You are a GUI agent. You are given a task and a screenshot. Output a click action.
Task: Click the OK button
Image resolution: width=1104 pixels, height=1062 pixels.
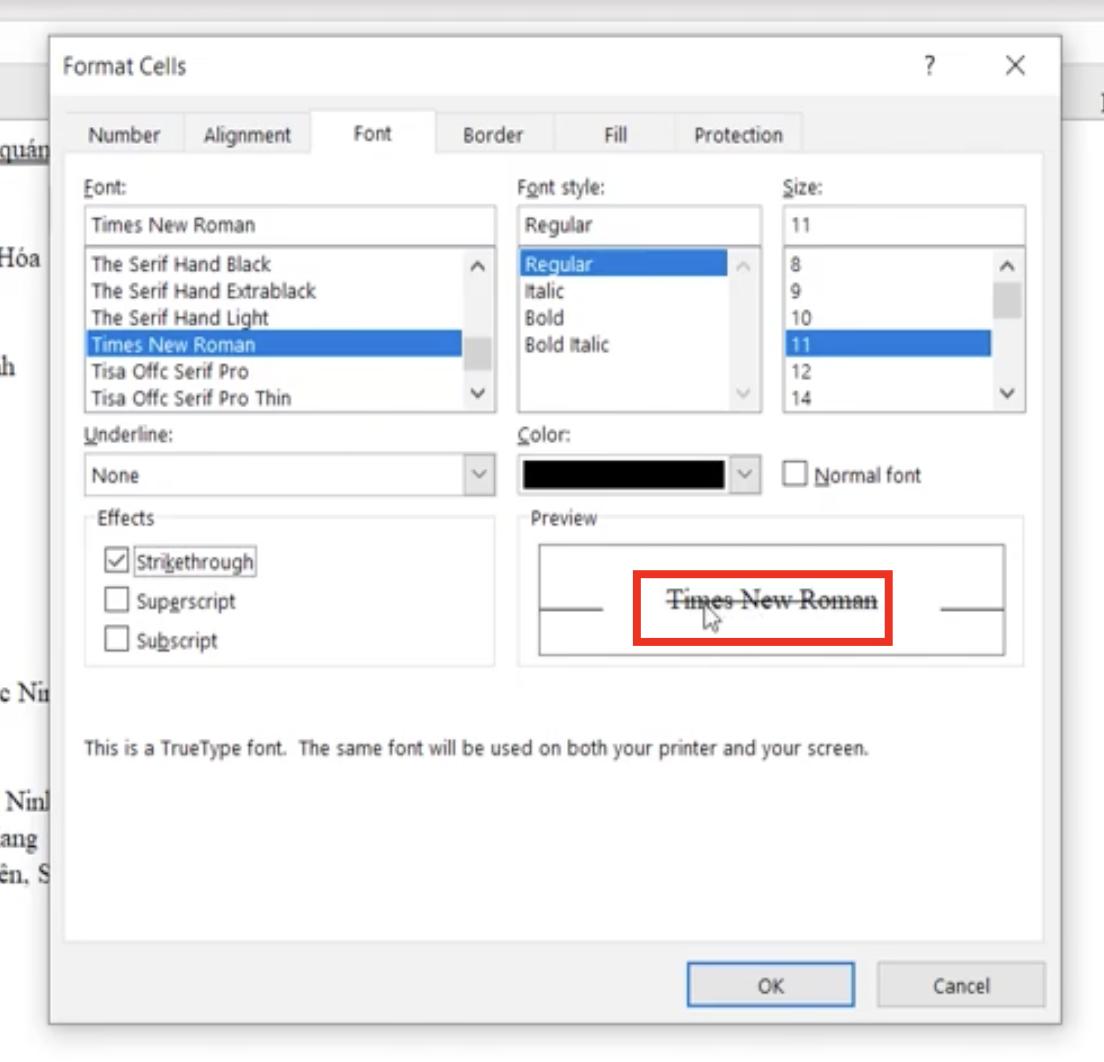[770, 985]
